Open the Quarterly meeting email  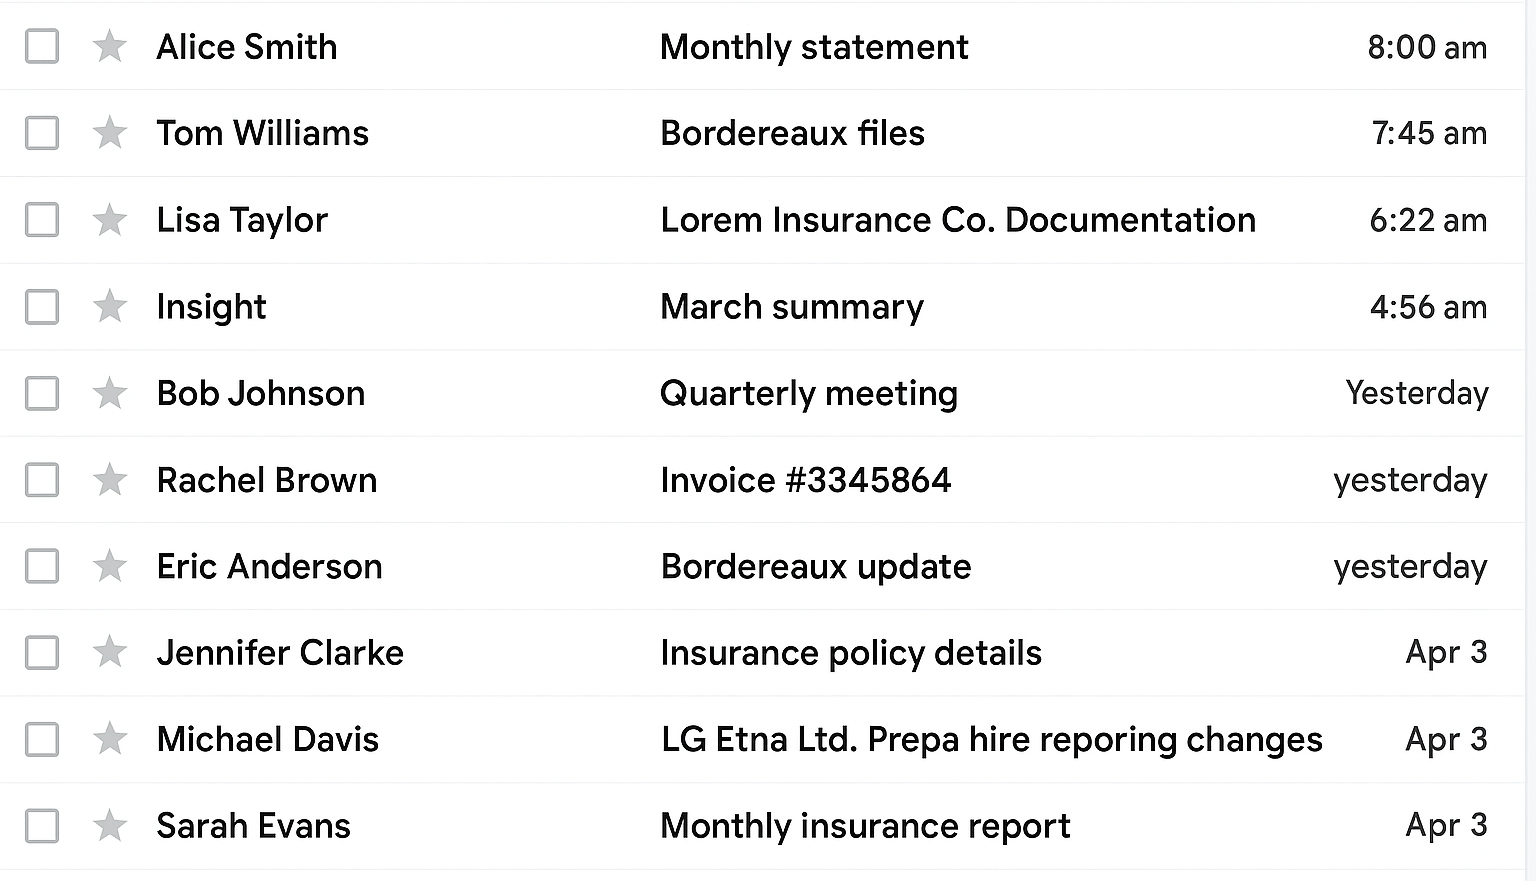point(762,393)
